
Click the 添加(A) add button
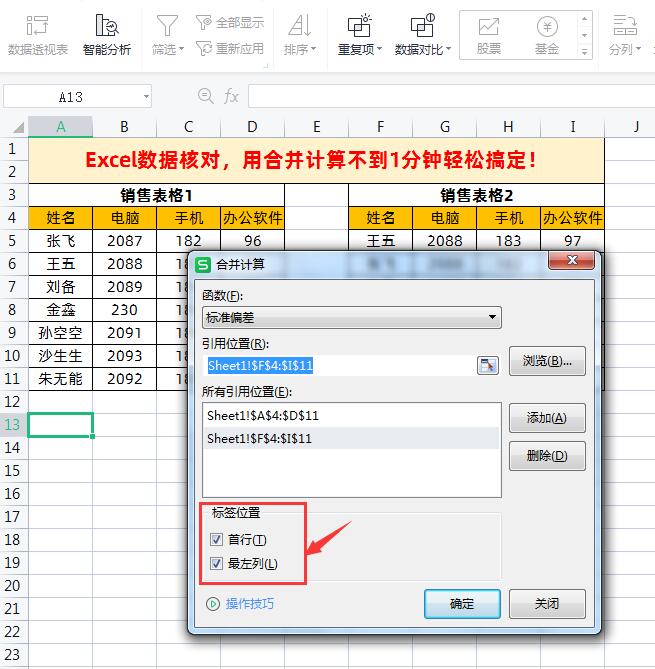547,418
